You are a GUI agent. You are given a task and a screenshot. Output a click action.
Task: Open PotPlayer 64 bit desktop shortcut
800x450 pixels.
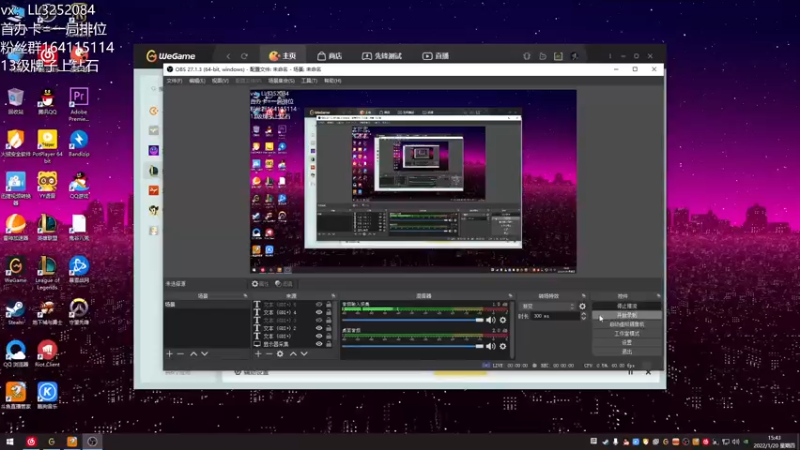click(47, 146)
